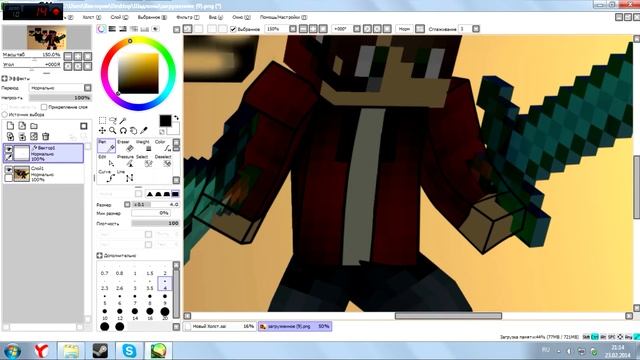Switch to the Новый Холст.sai document tab
Image resolution: width=640 pixels, height=360 pixels.
tap(220, 327)
